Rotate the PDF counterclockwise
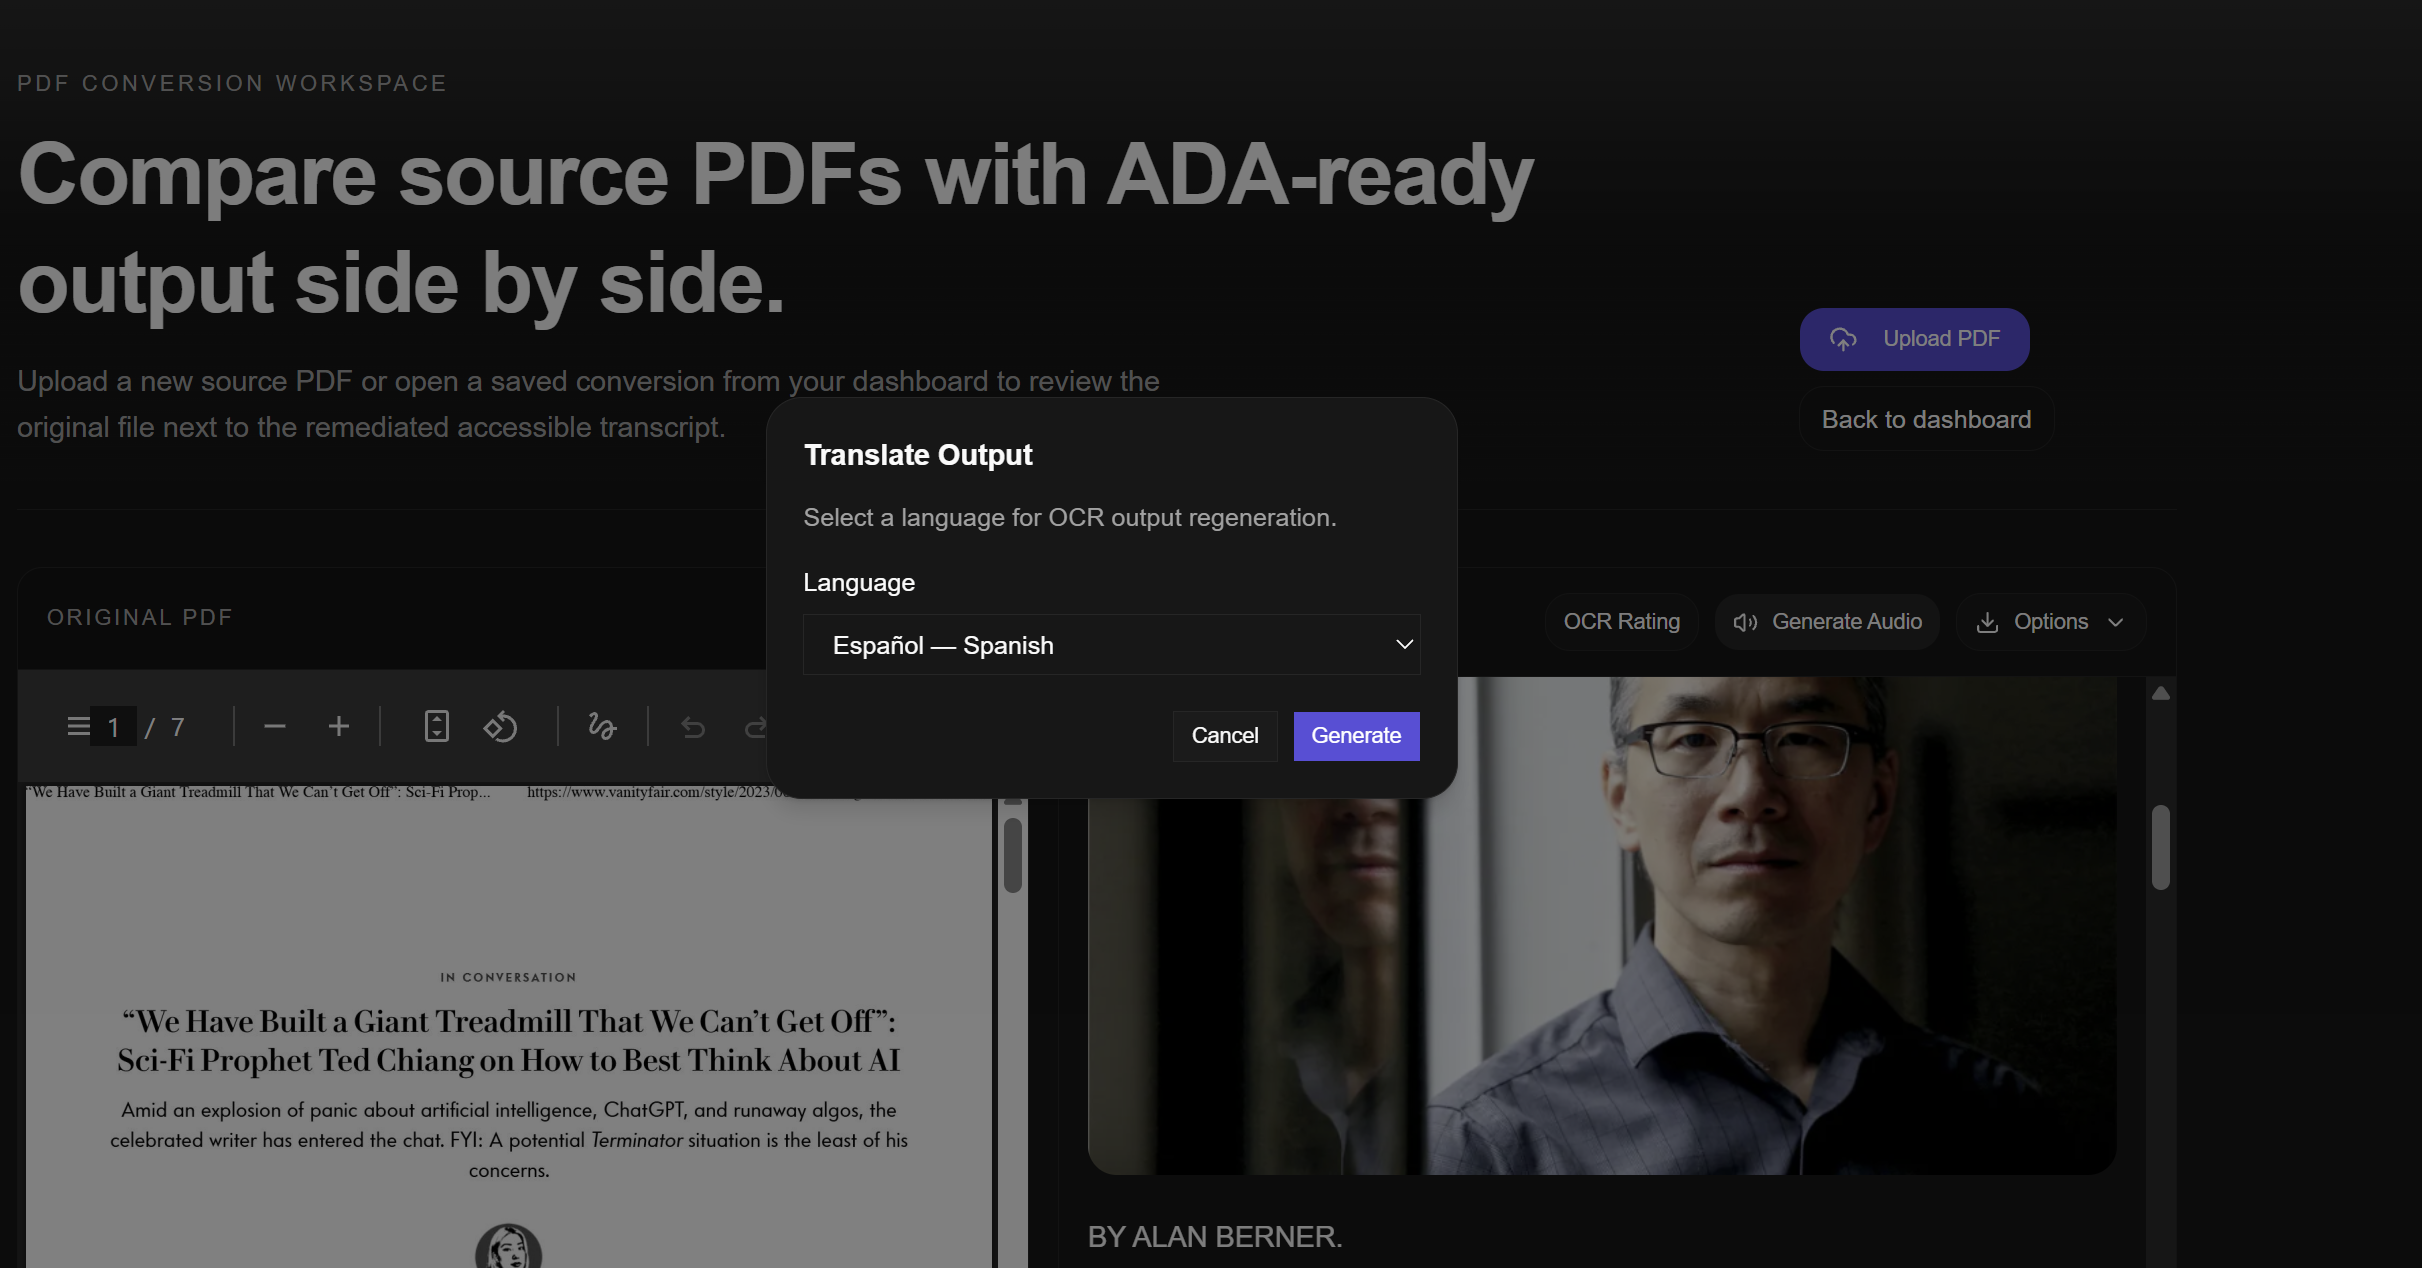 click(500, 726)
